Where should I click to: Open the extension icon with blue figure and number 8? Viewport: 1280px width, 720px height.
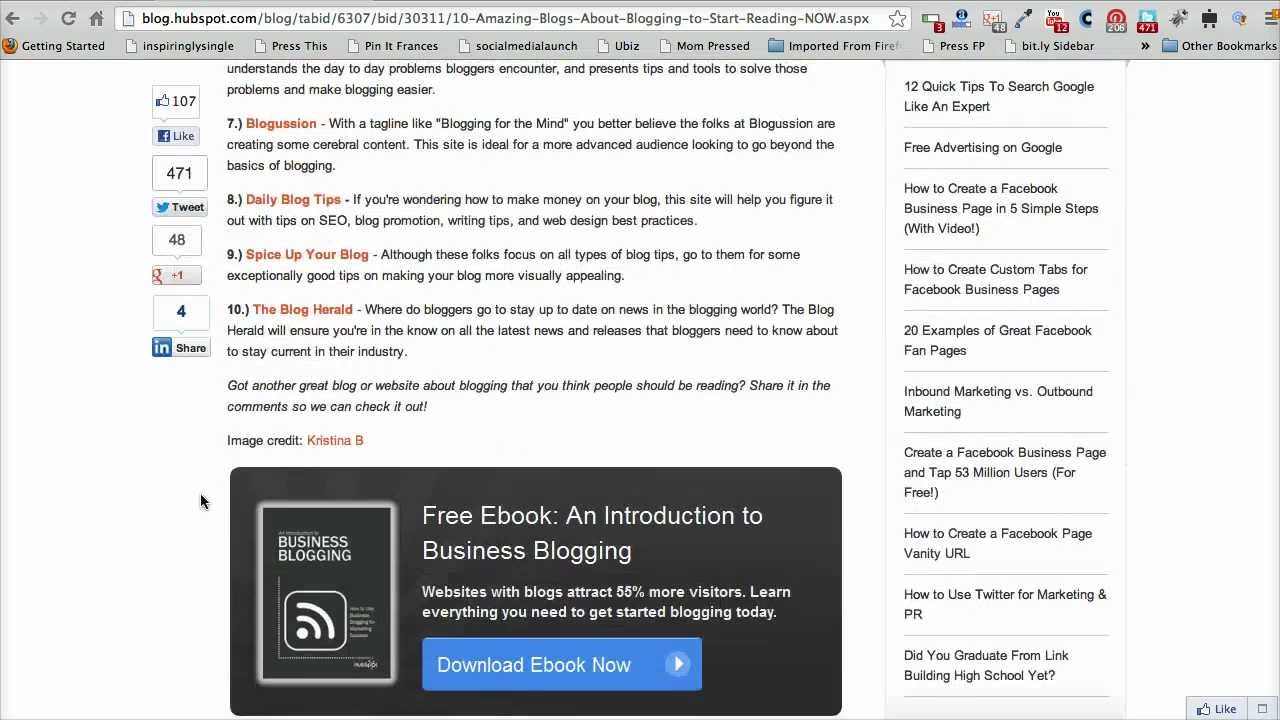coord(962,18)
